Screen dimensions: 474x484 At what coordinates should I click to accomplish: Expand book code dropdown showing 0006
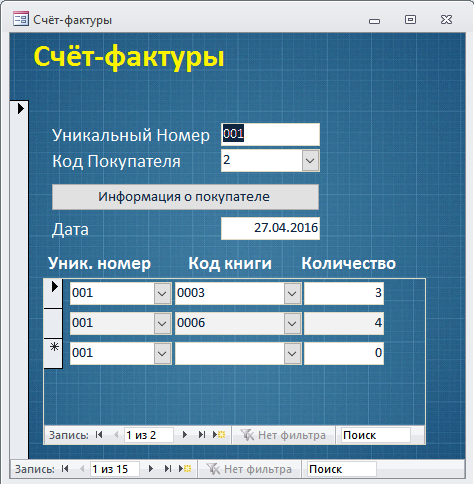point(292,323)
